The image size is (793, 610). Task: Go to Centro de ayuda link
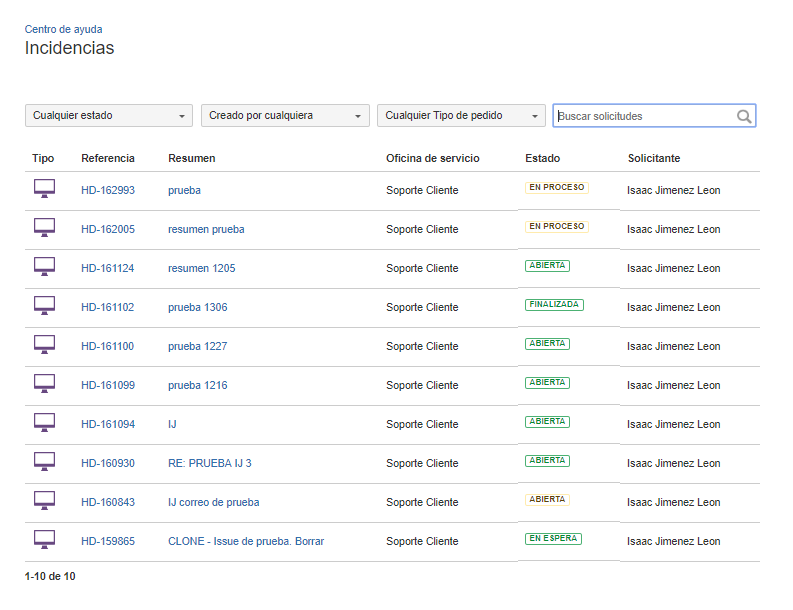click(63, 29)
